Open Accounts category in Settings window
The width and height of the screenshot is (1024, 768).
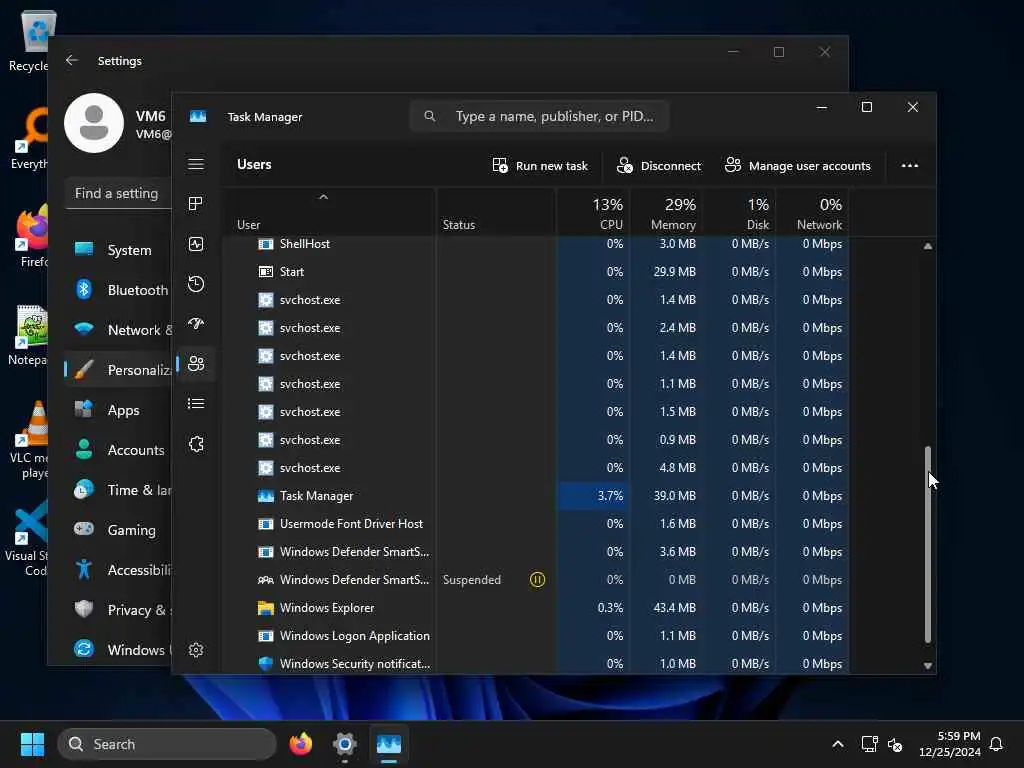point(120,450)
